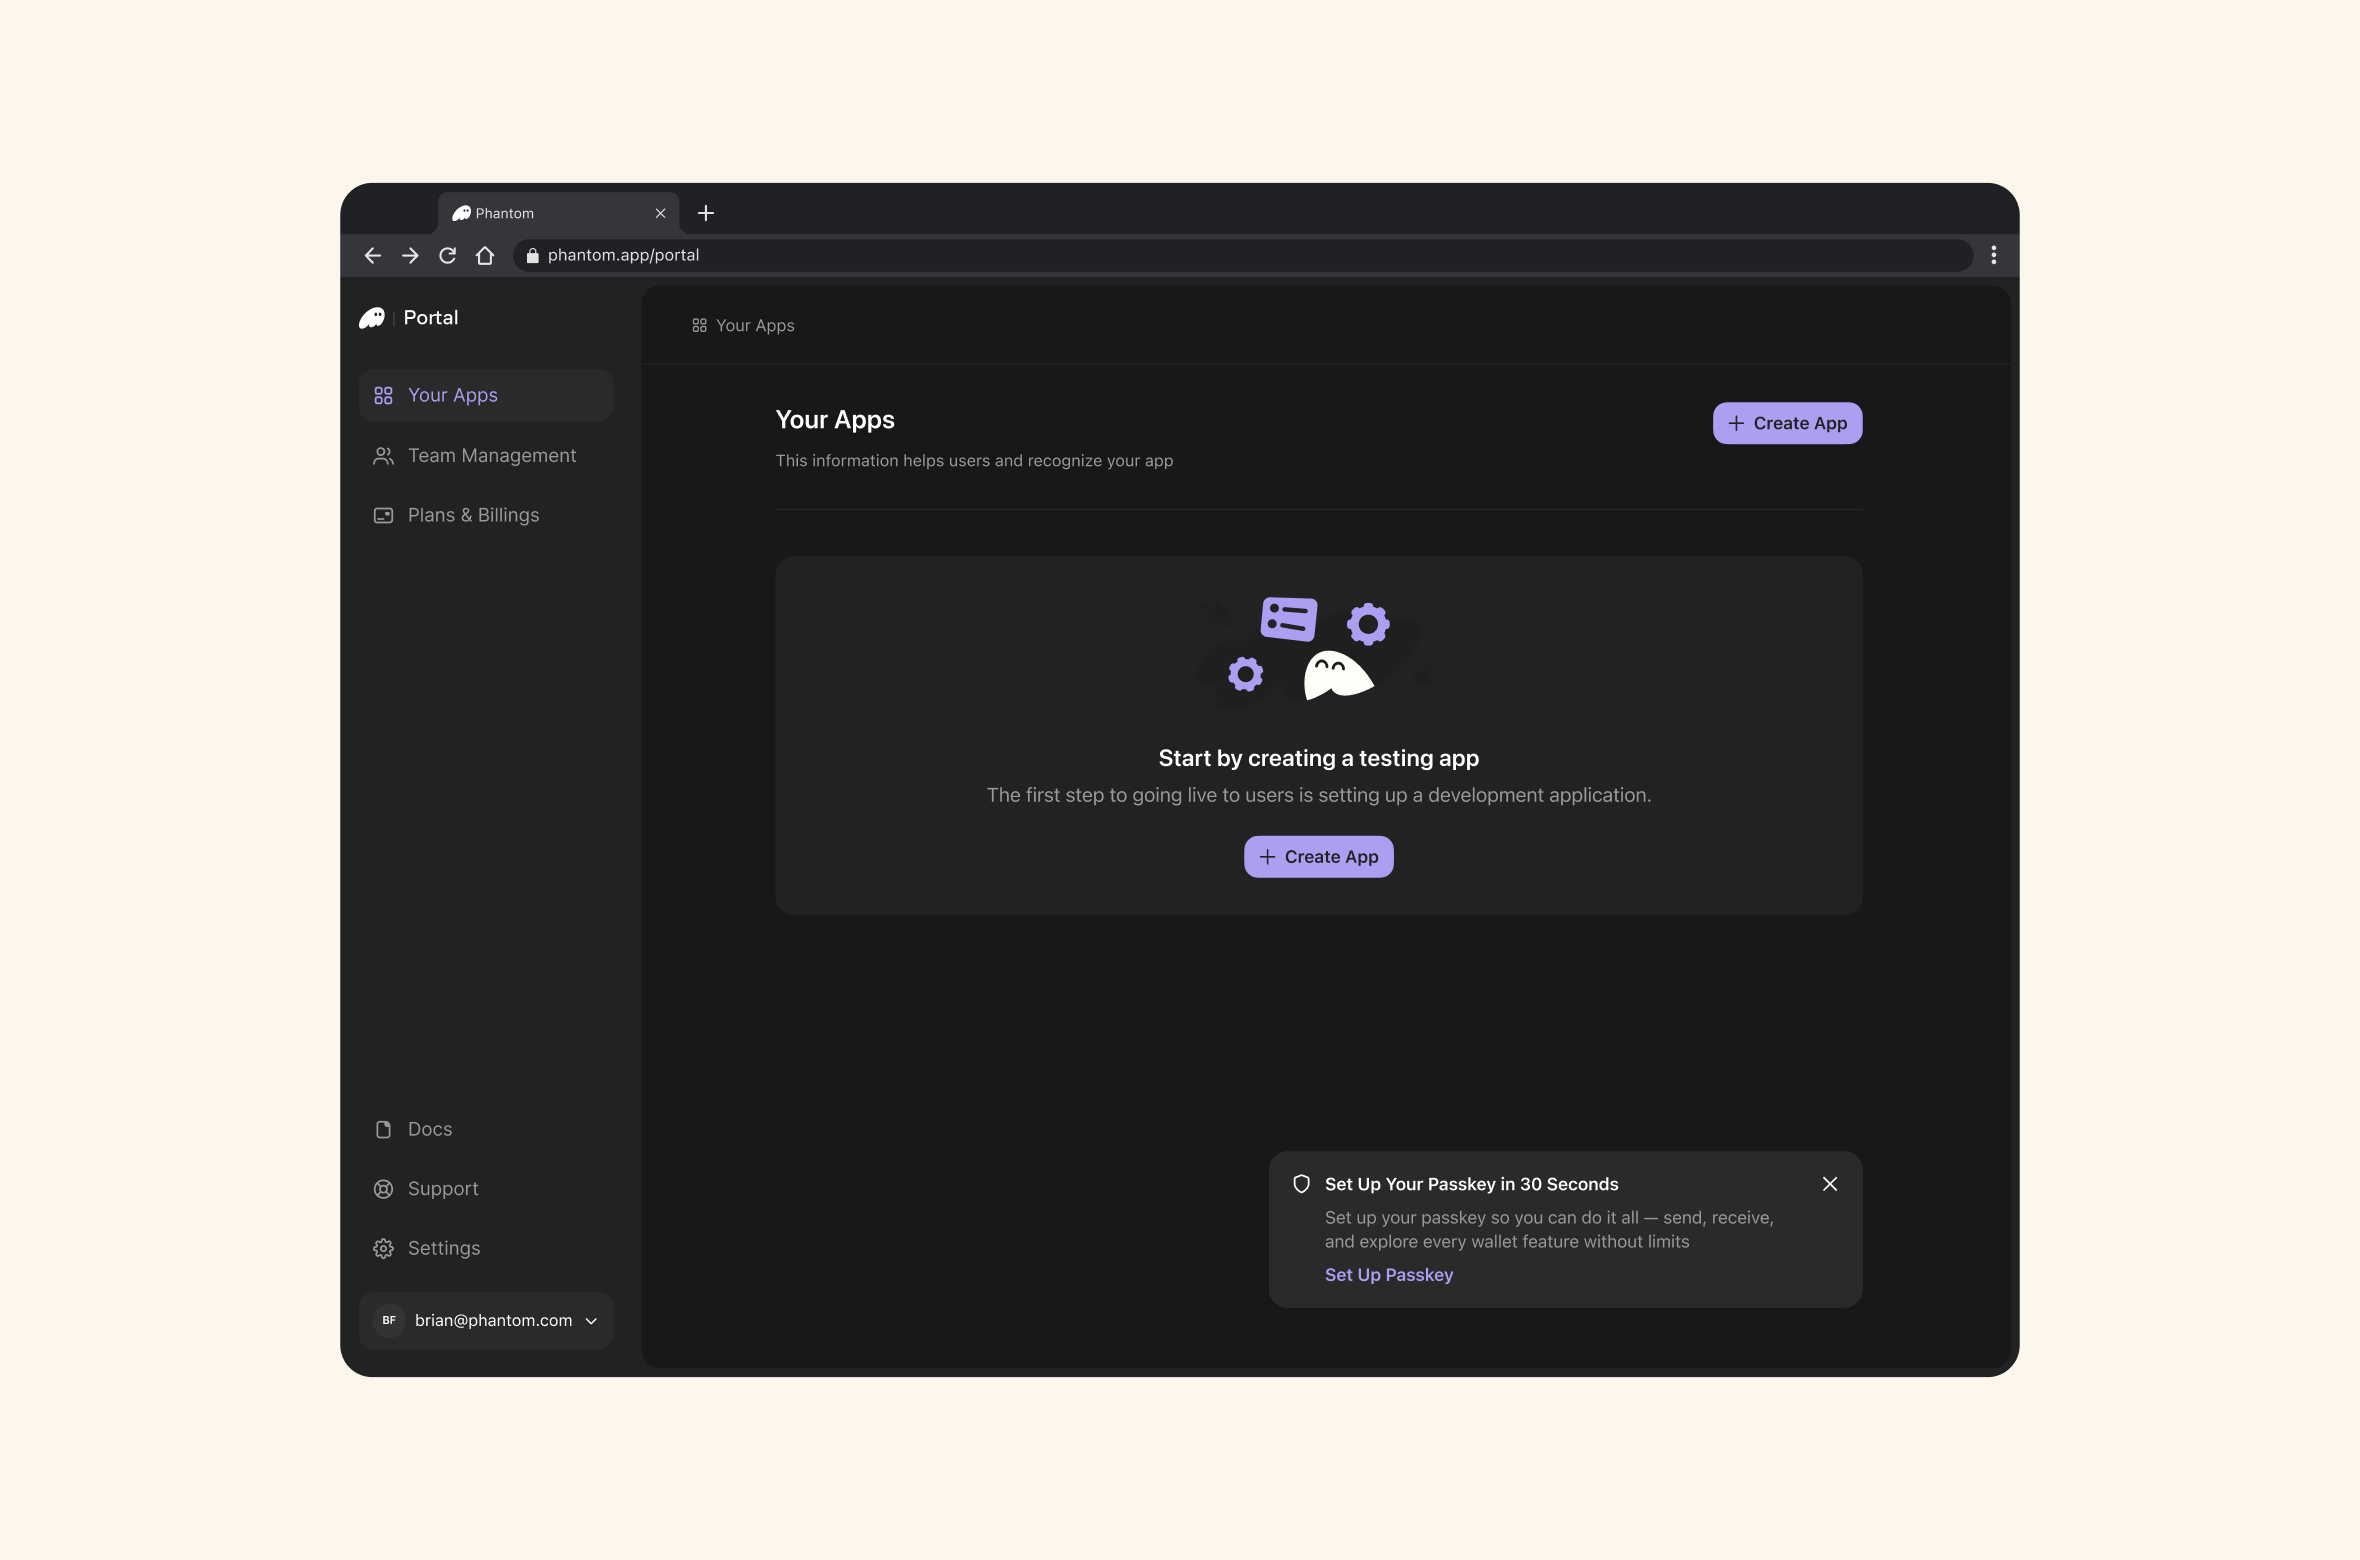The image size is (2360, 1560).
Task: Click Create App in the empty-state card
Action: pyautogui.click(x=1318, y=857)
